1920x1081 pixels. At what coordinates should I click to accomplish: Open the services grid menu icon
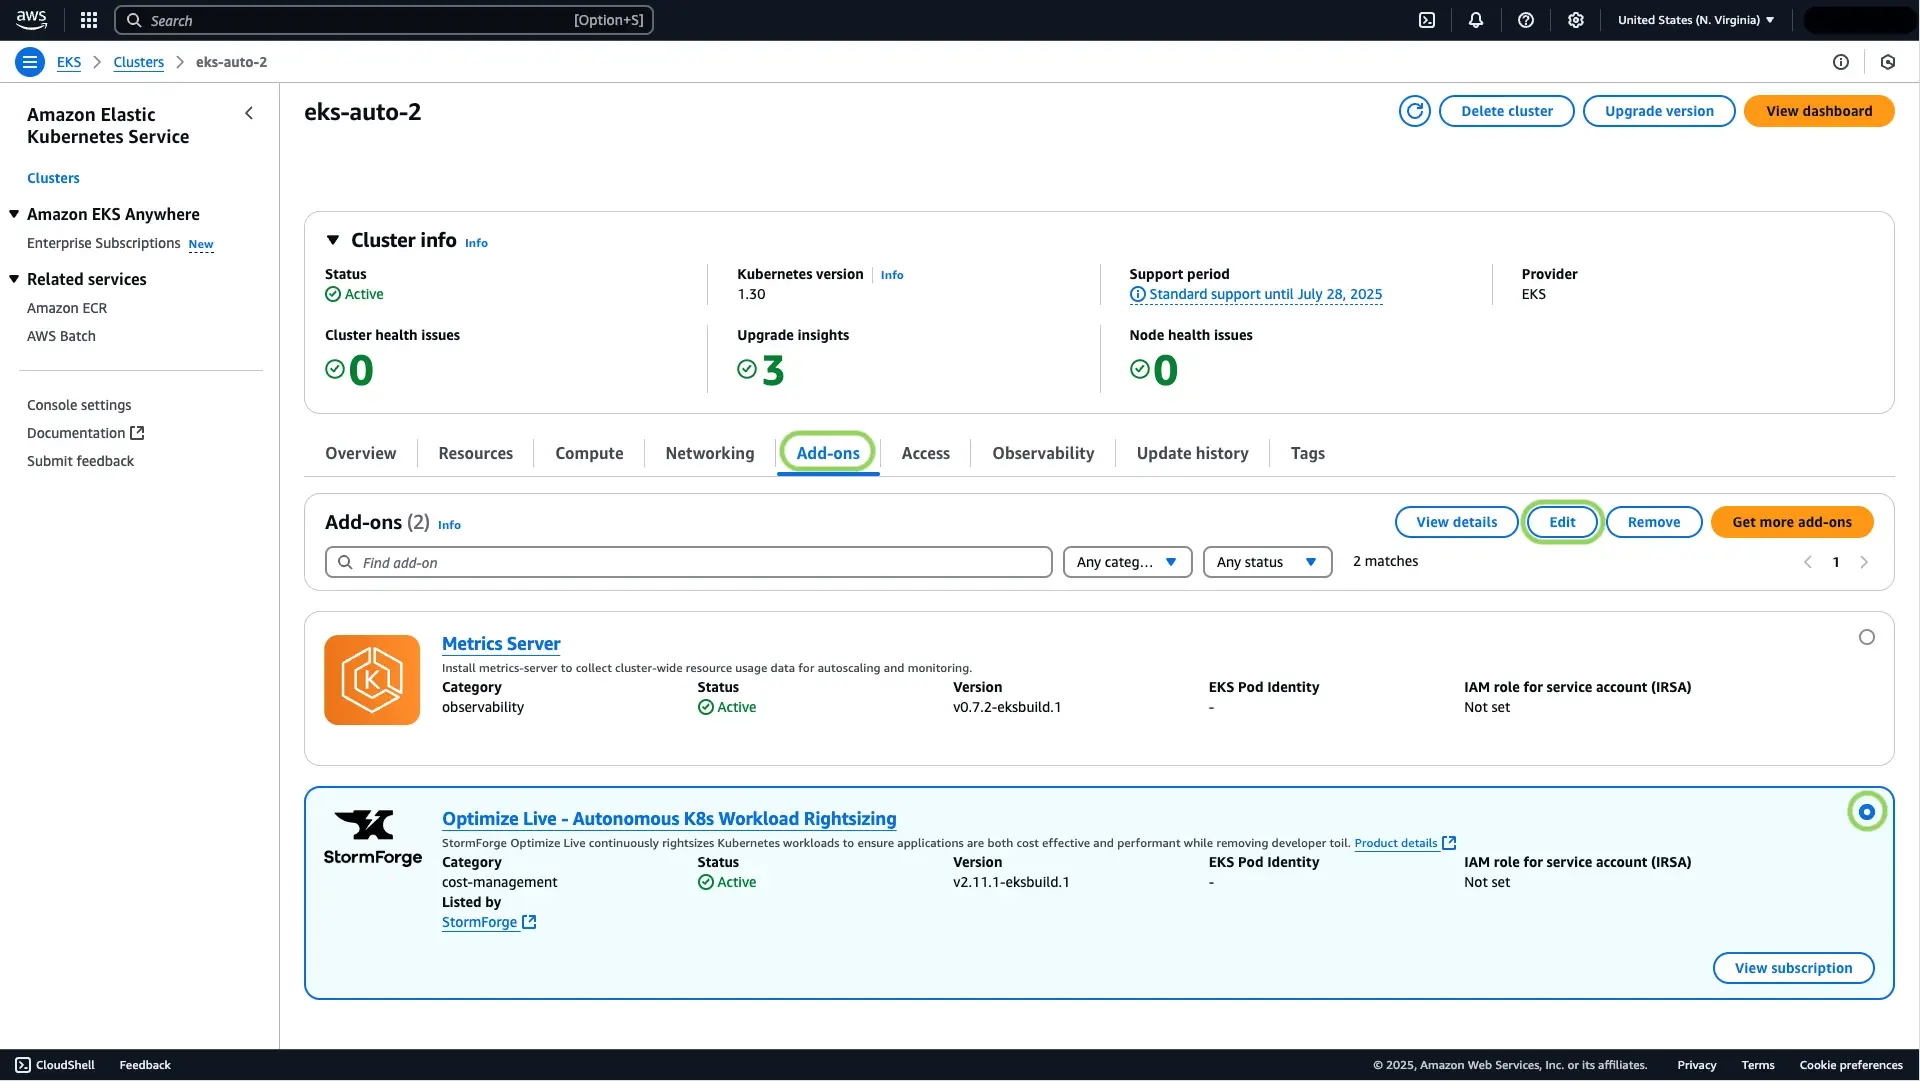coord(89,20)
